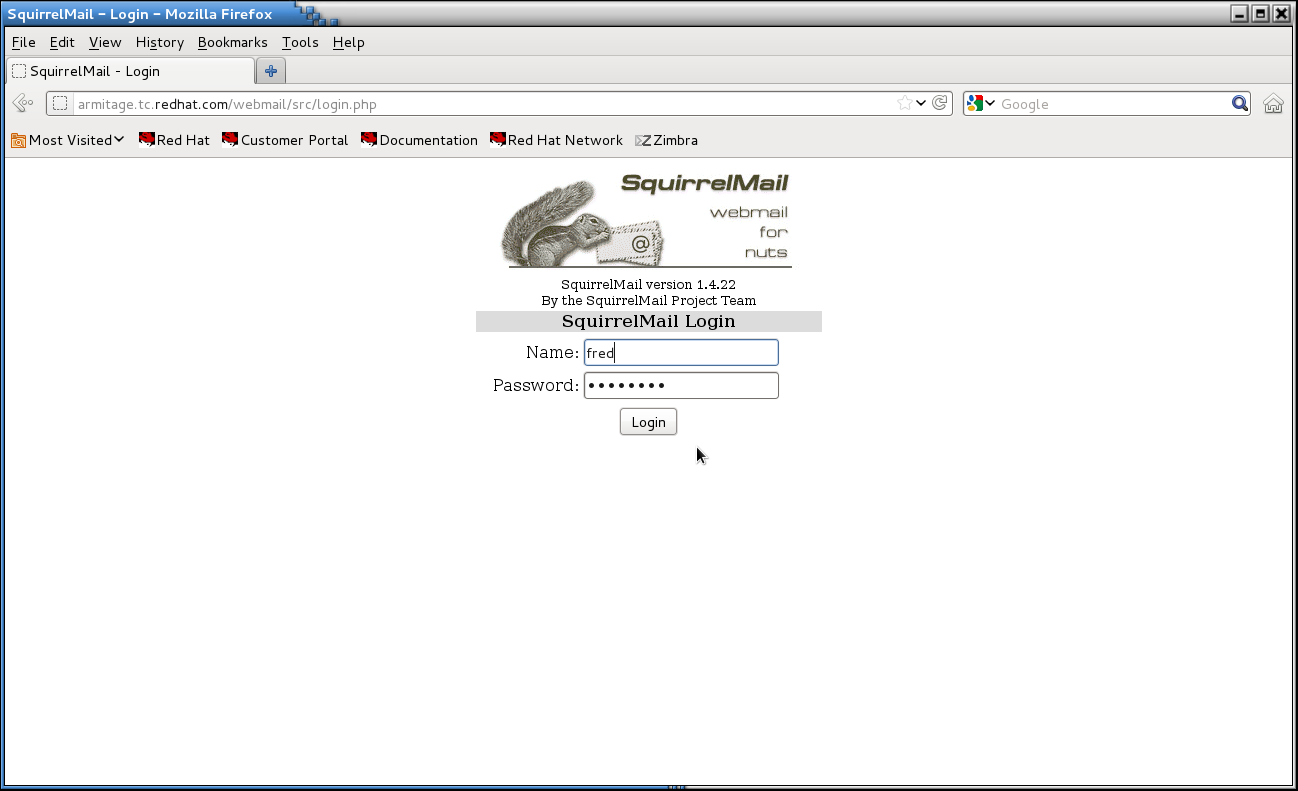Click the 'SquirrelMail Login' heading
Image resolution: width=1298 pixels, height=791 pixels.
pos(648,322)
